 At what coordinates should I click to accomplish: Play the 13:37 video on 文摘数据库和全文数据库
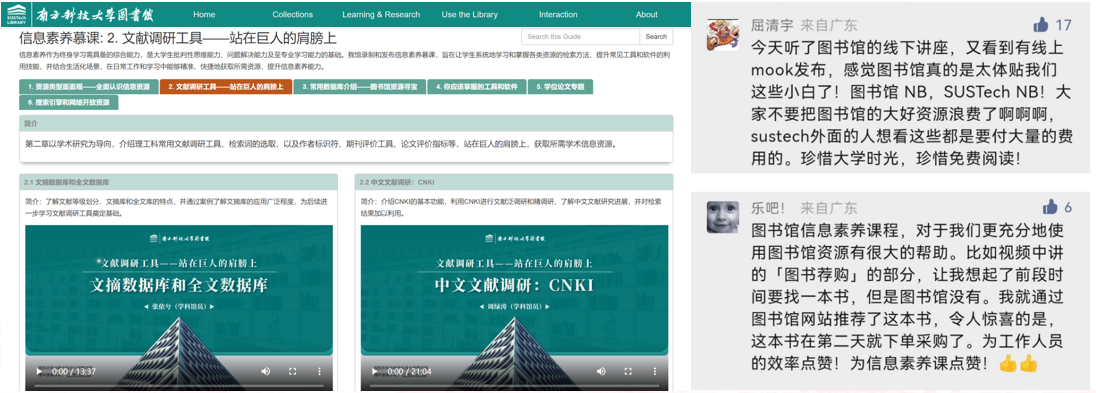pyautogui.click(x=39, y=371)
